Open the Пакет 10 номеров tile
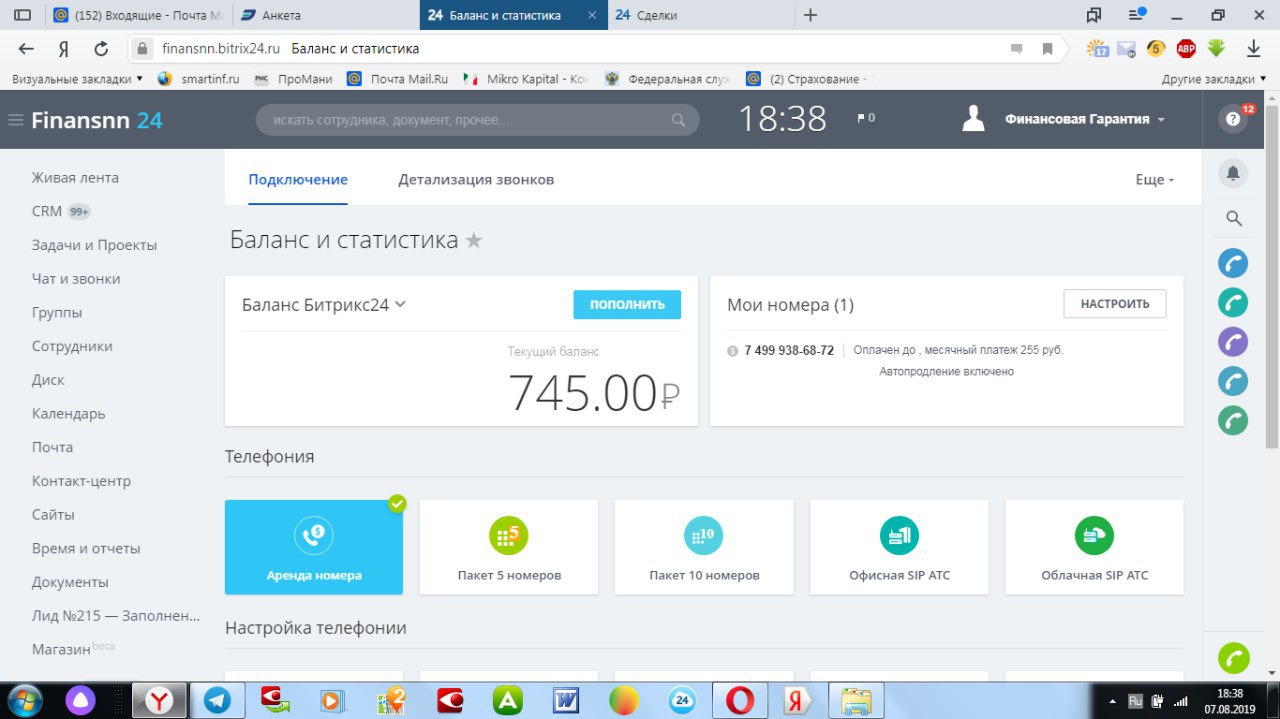Image resolution: width=1280 pixels, height=719 pixels. pyautogui.click(x=704, y=547)
